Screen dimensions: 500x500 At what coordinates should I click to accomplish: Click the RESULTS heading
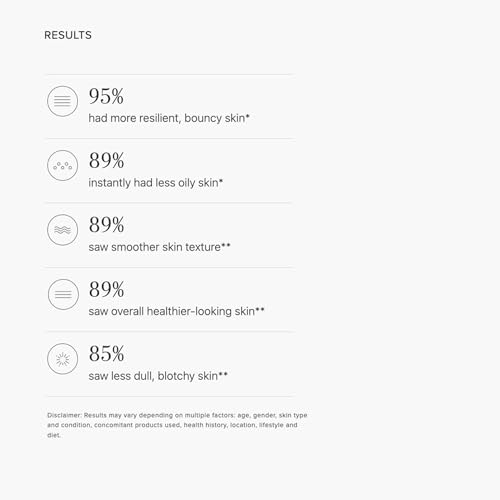coord(68,35)
